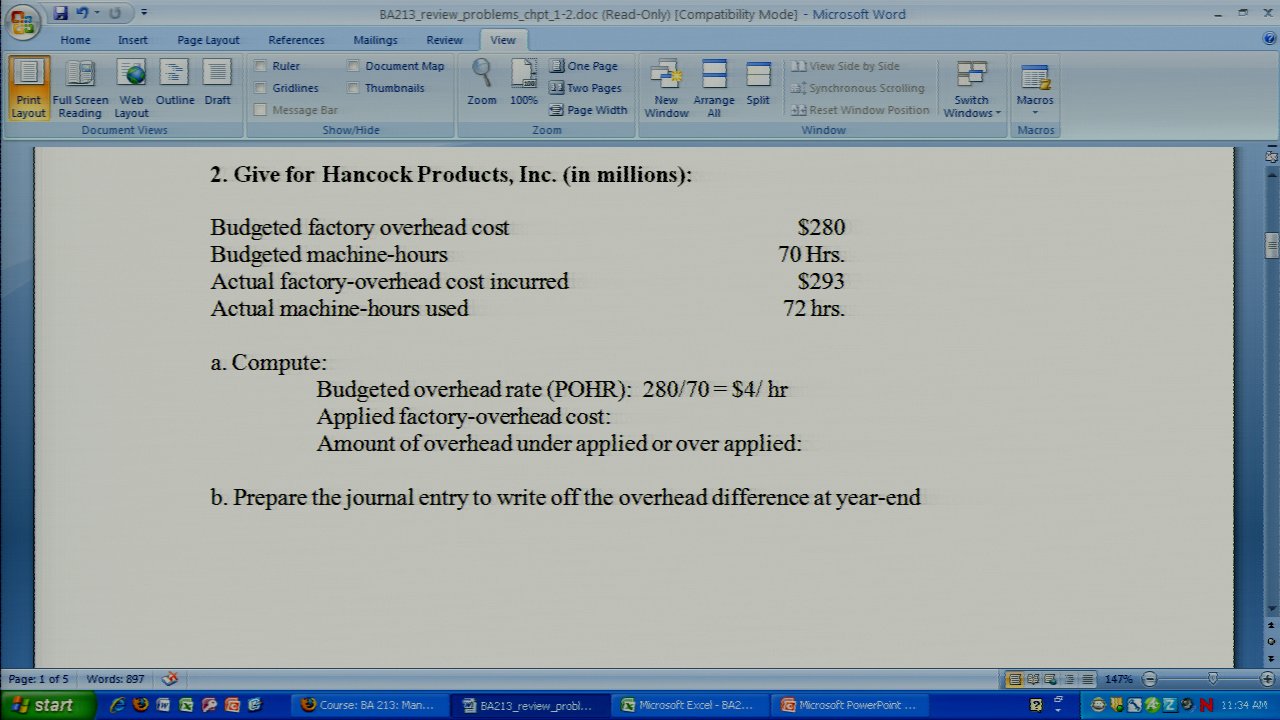The image size is (1280, 720).
Task: Enable the Ruler checkbox
Action: (x=261, y=66)
